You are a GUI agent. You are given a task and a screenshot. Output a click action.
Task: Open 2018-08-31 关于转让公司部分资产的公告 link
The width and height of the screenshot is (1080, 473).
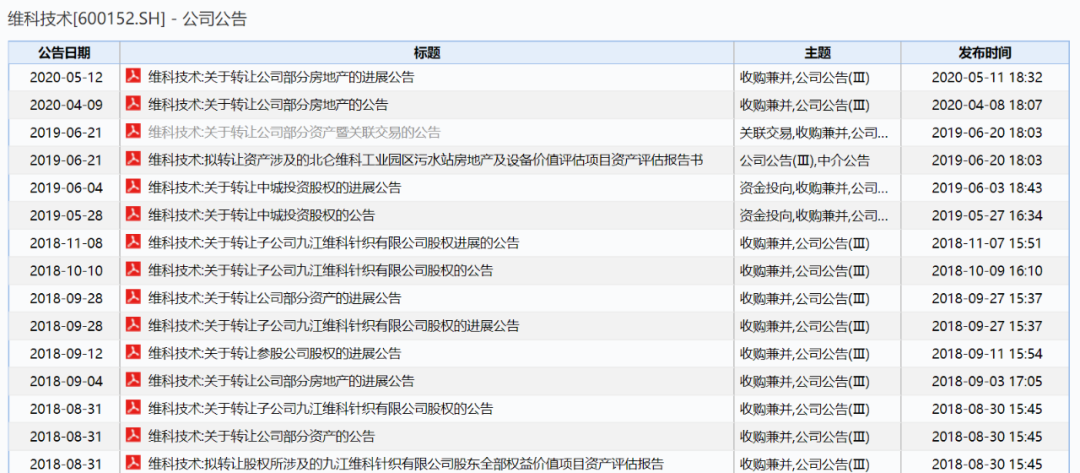[262, 436]
